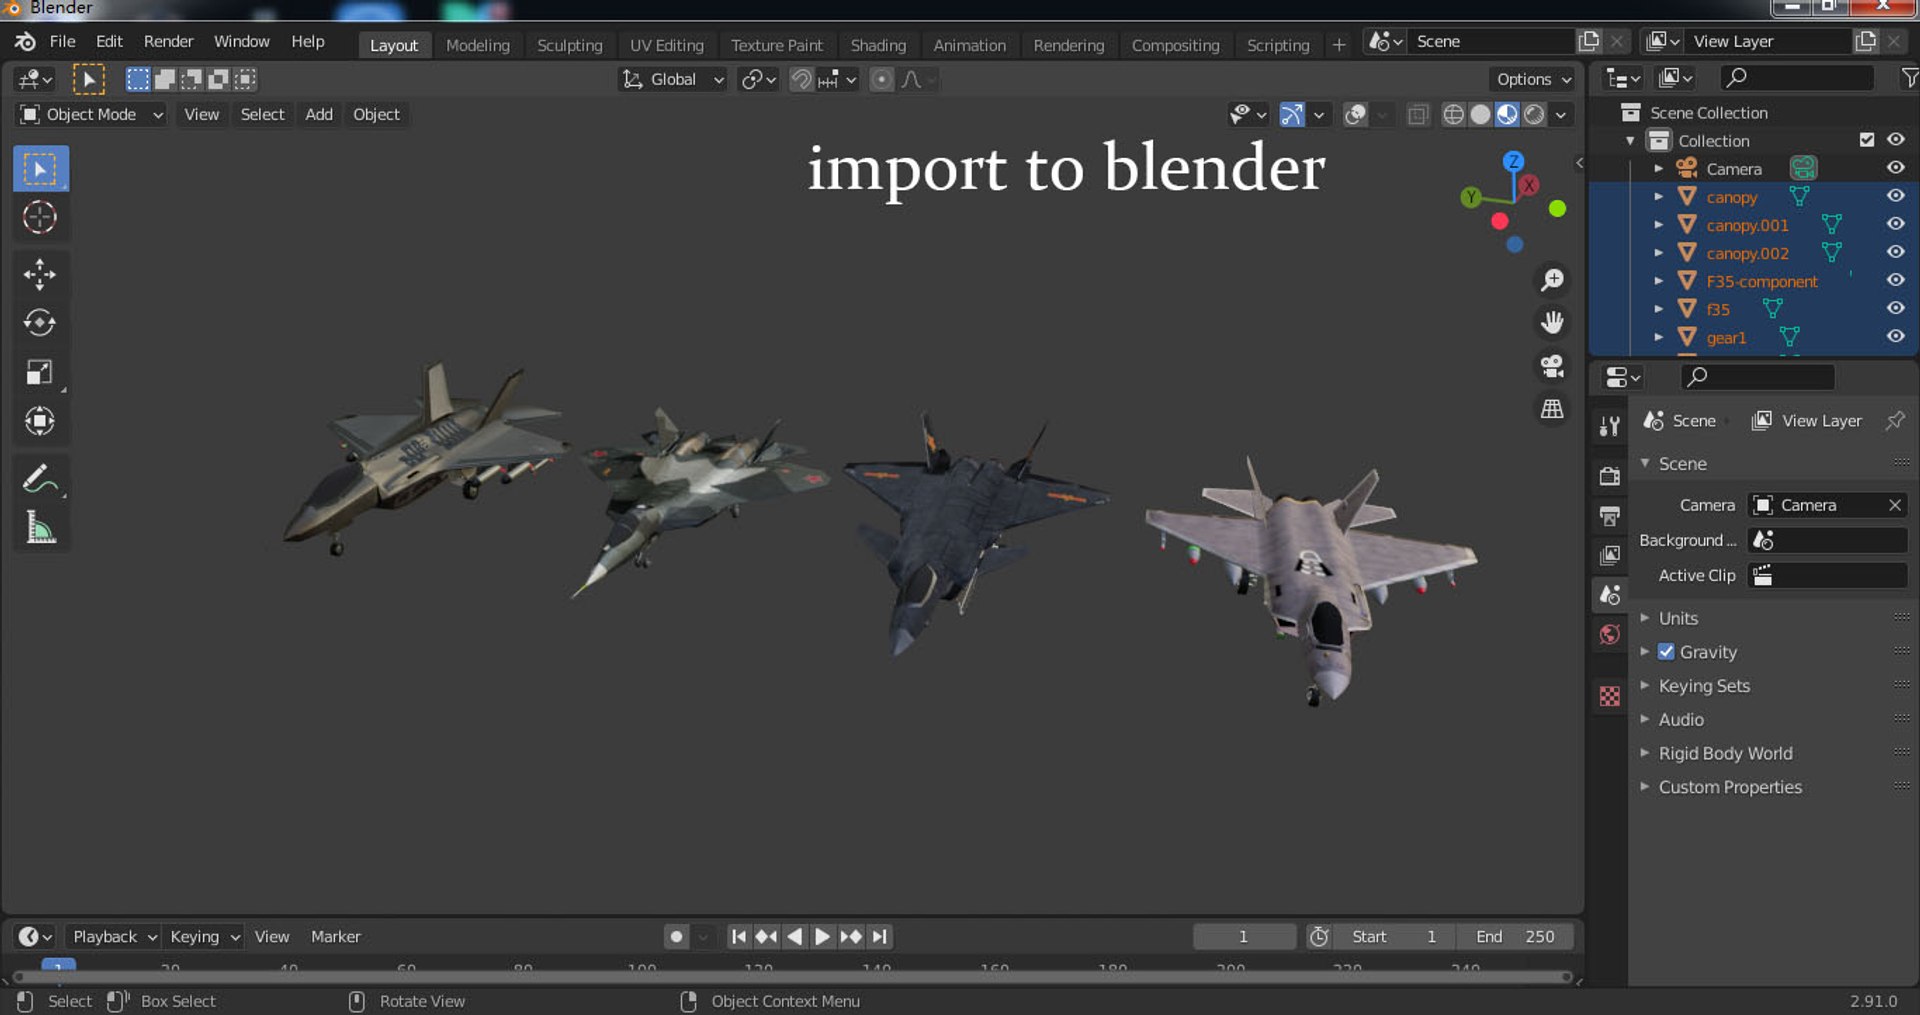Switch to the Shading workspace tab
Viewport: 1920px width, 1015px height.
tap(878, 46)
